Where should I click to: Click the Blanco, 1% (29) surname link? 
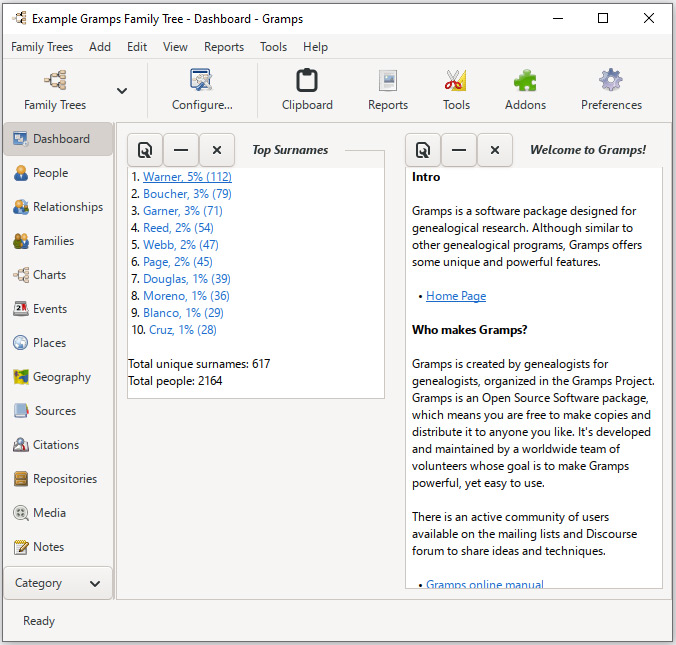(x=183, y=313)
